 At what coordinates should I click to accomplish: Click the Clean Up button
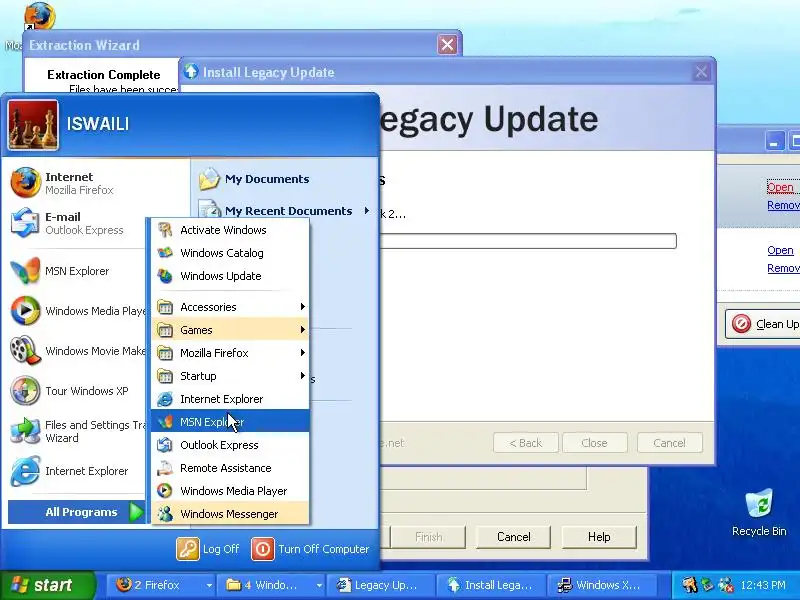pyautogui.click(x=763, y=324)
